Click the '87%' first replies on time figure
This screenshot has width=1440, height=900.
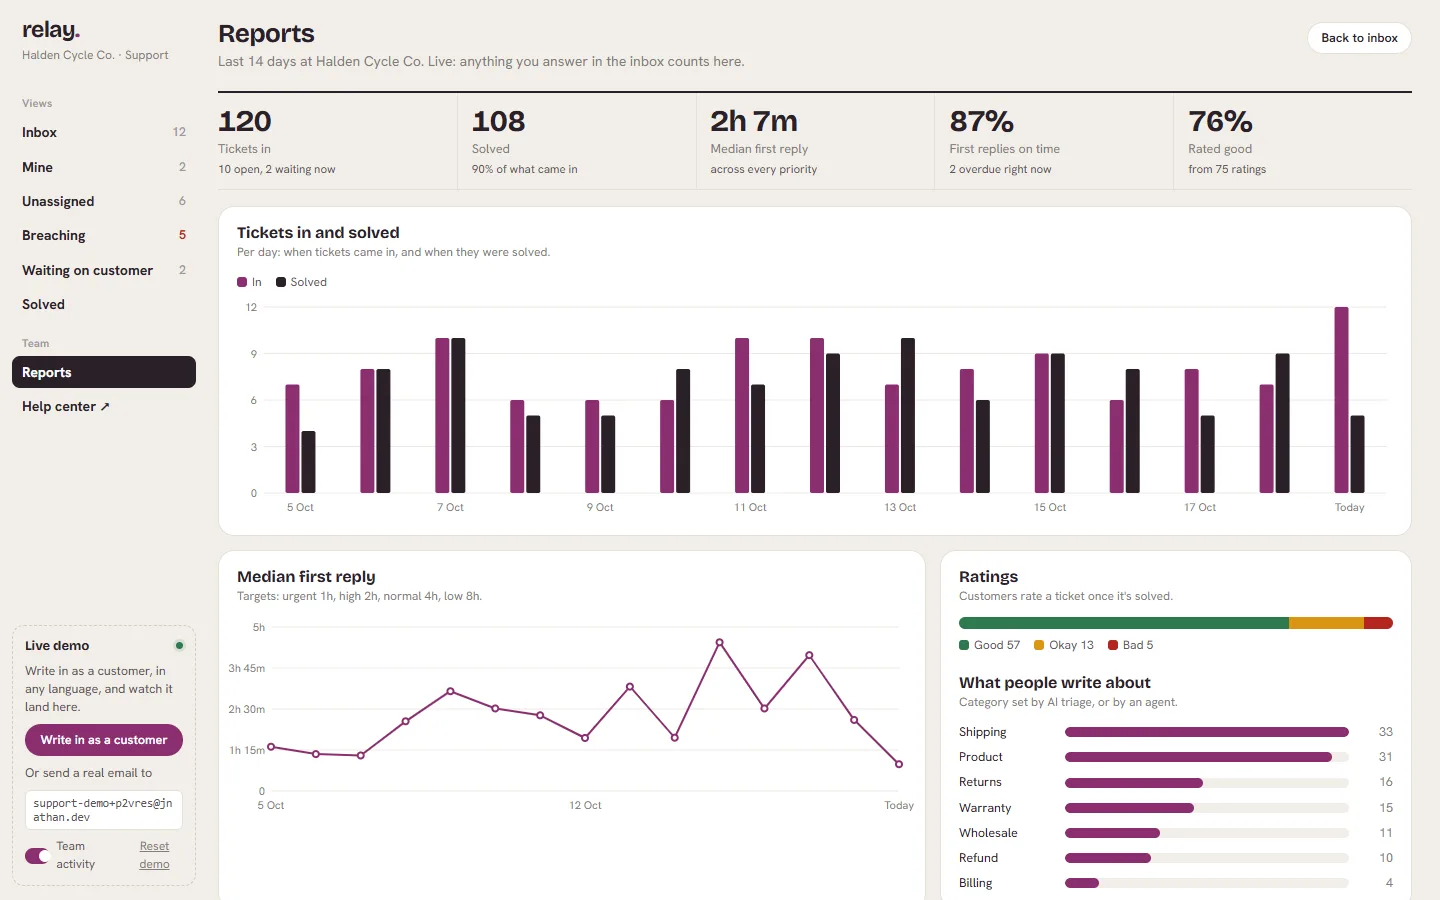981,121
